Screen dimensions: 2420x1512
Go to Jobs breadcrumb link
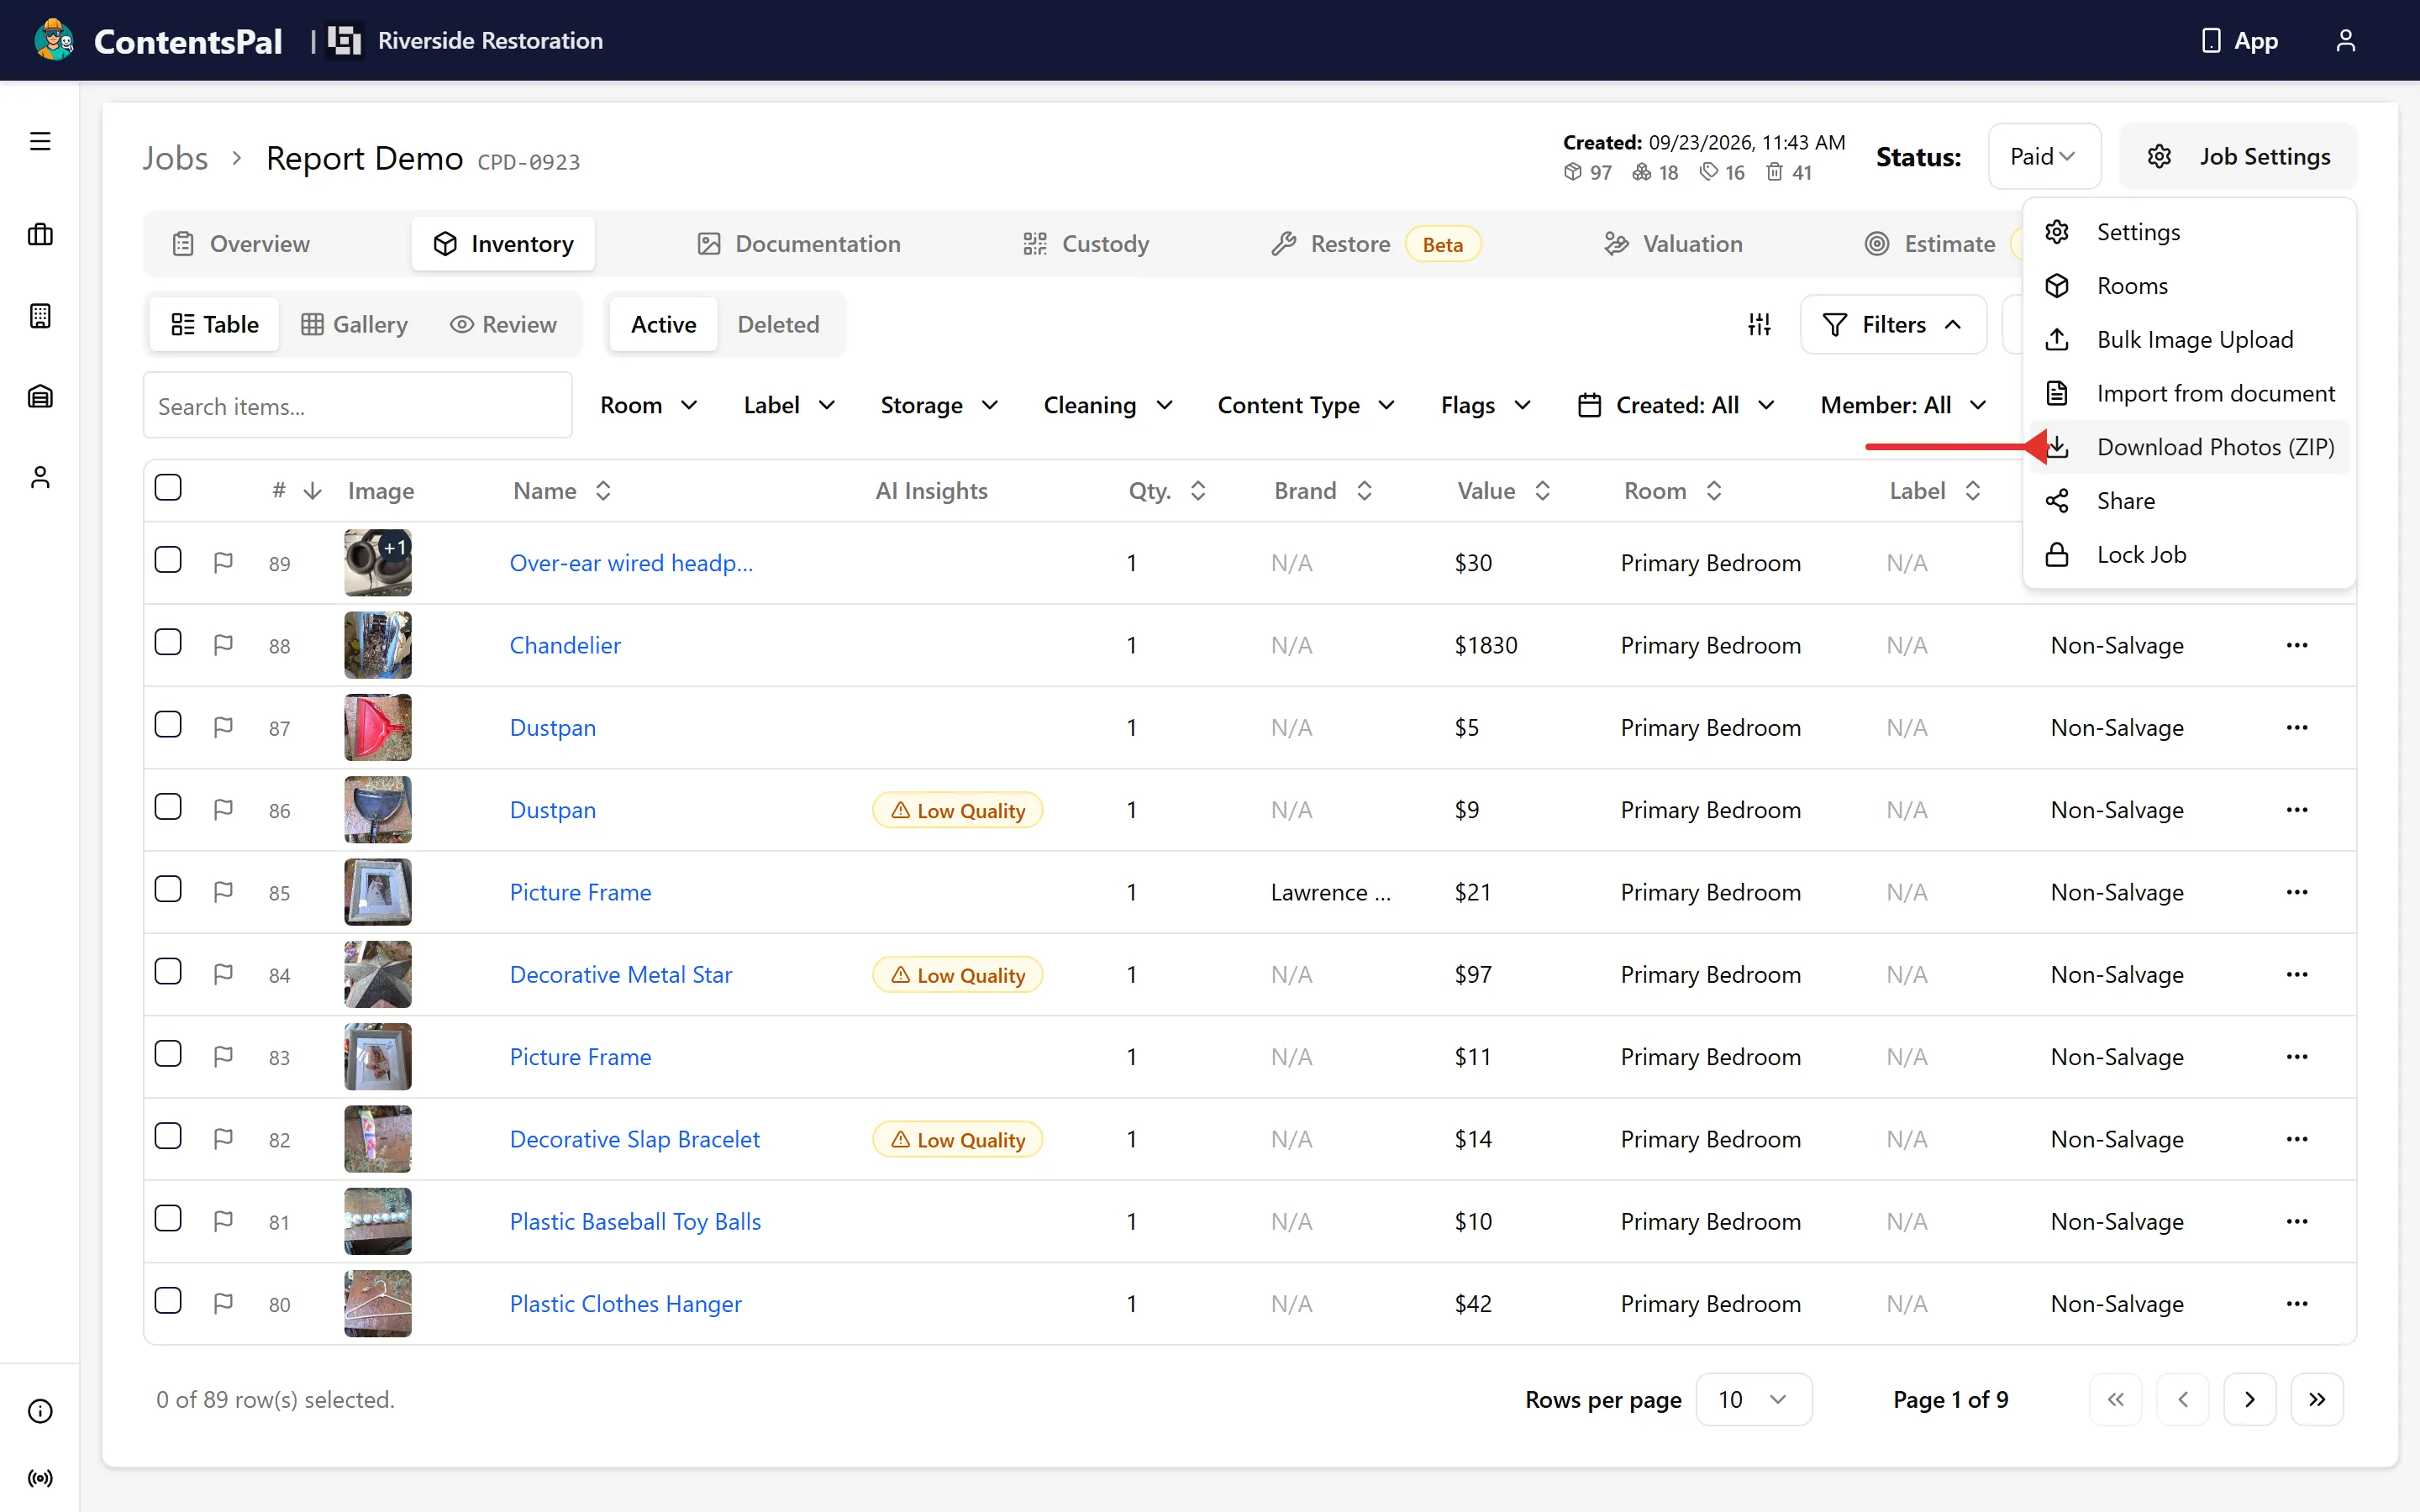pos(175,158)
